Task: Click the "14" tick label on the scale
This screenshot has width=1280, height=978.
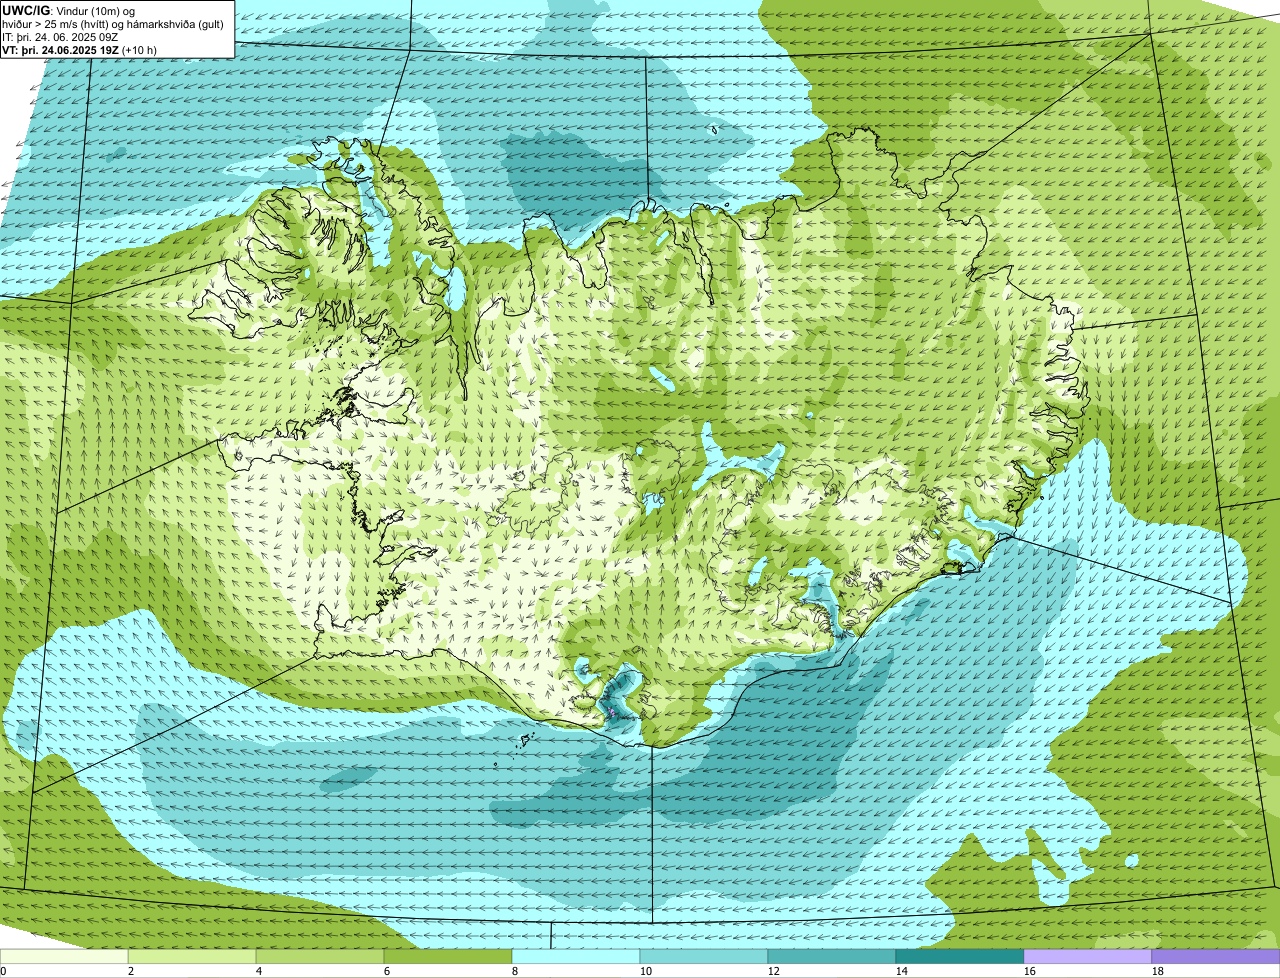Action: (x=902, y=971)
